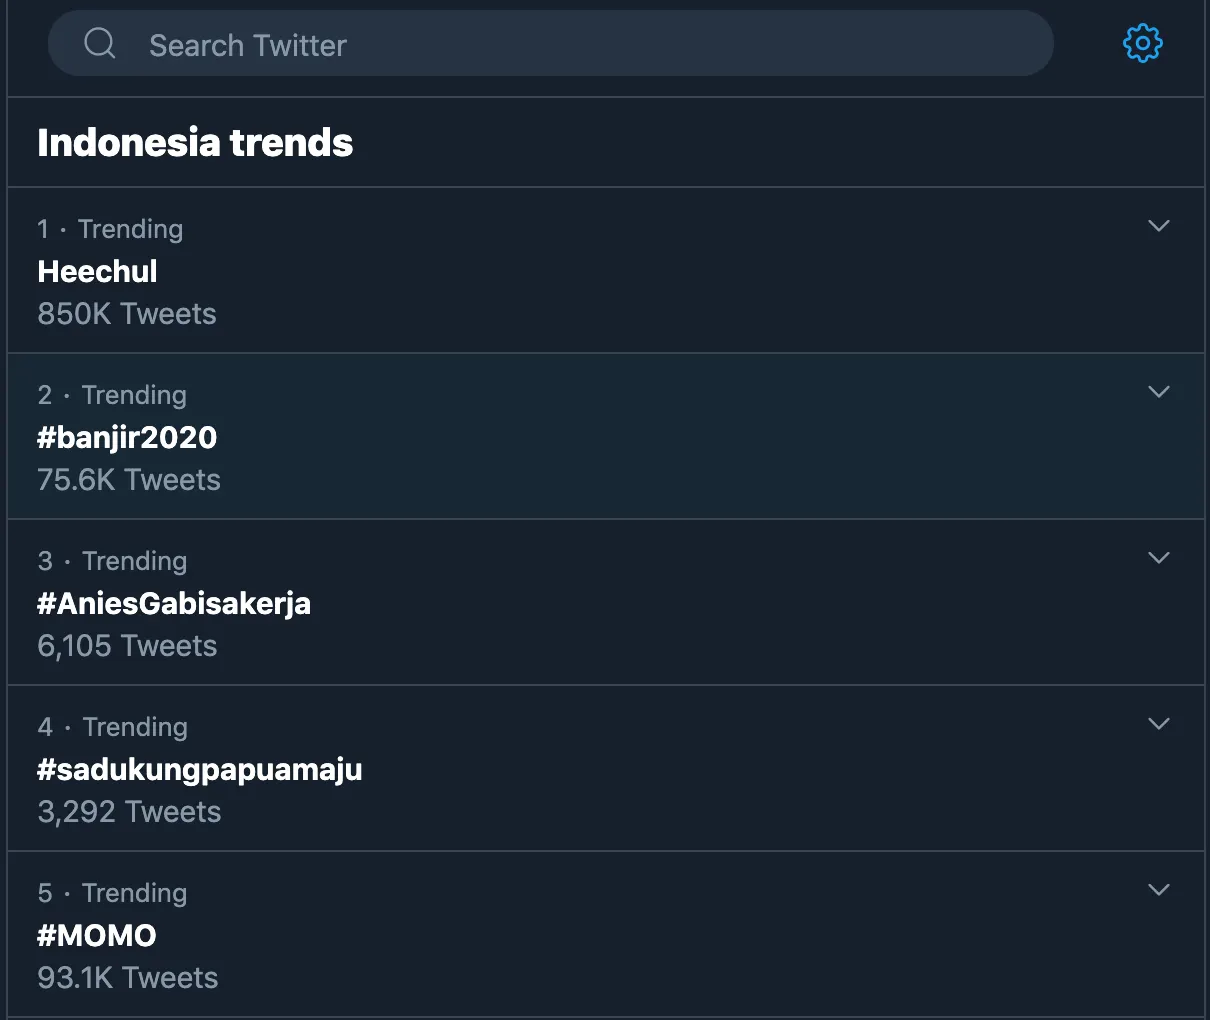Open the Heechul trending topic
Image resolution: width=1210 pixels, height=1020 pixels.
[x=98, y=271]
